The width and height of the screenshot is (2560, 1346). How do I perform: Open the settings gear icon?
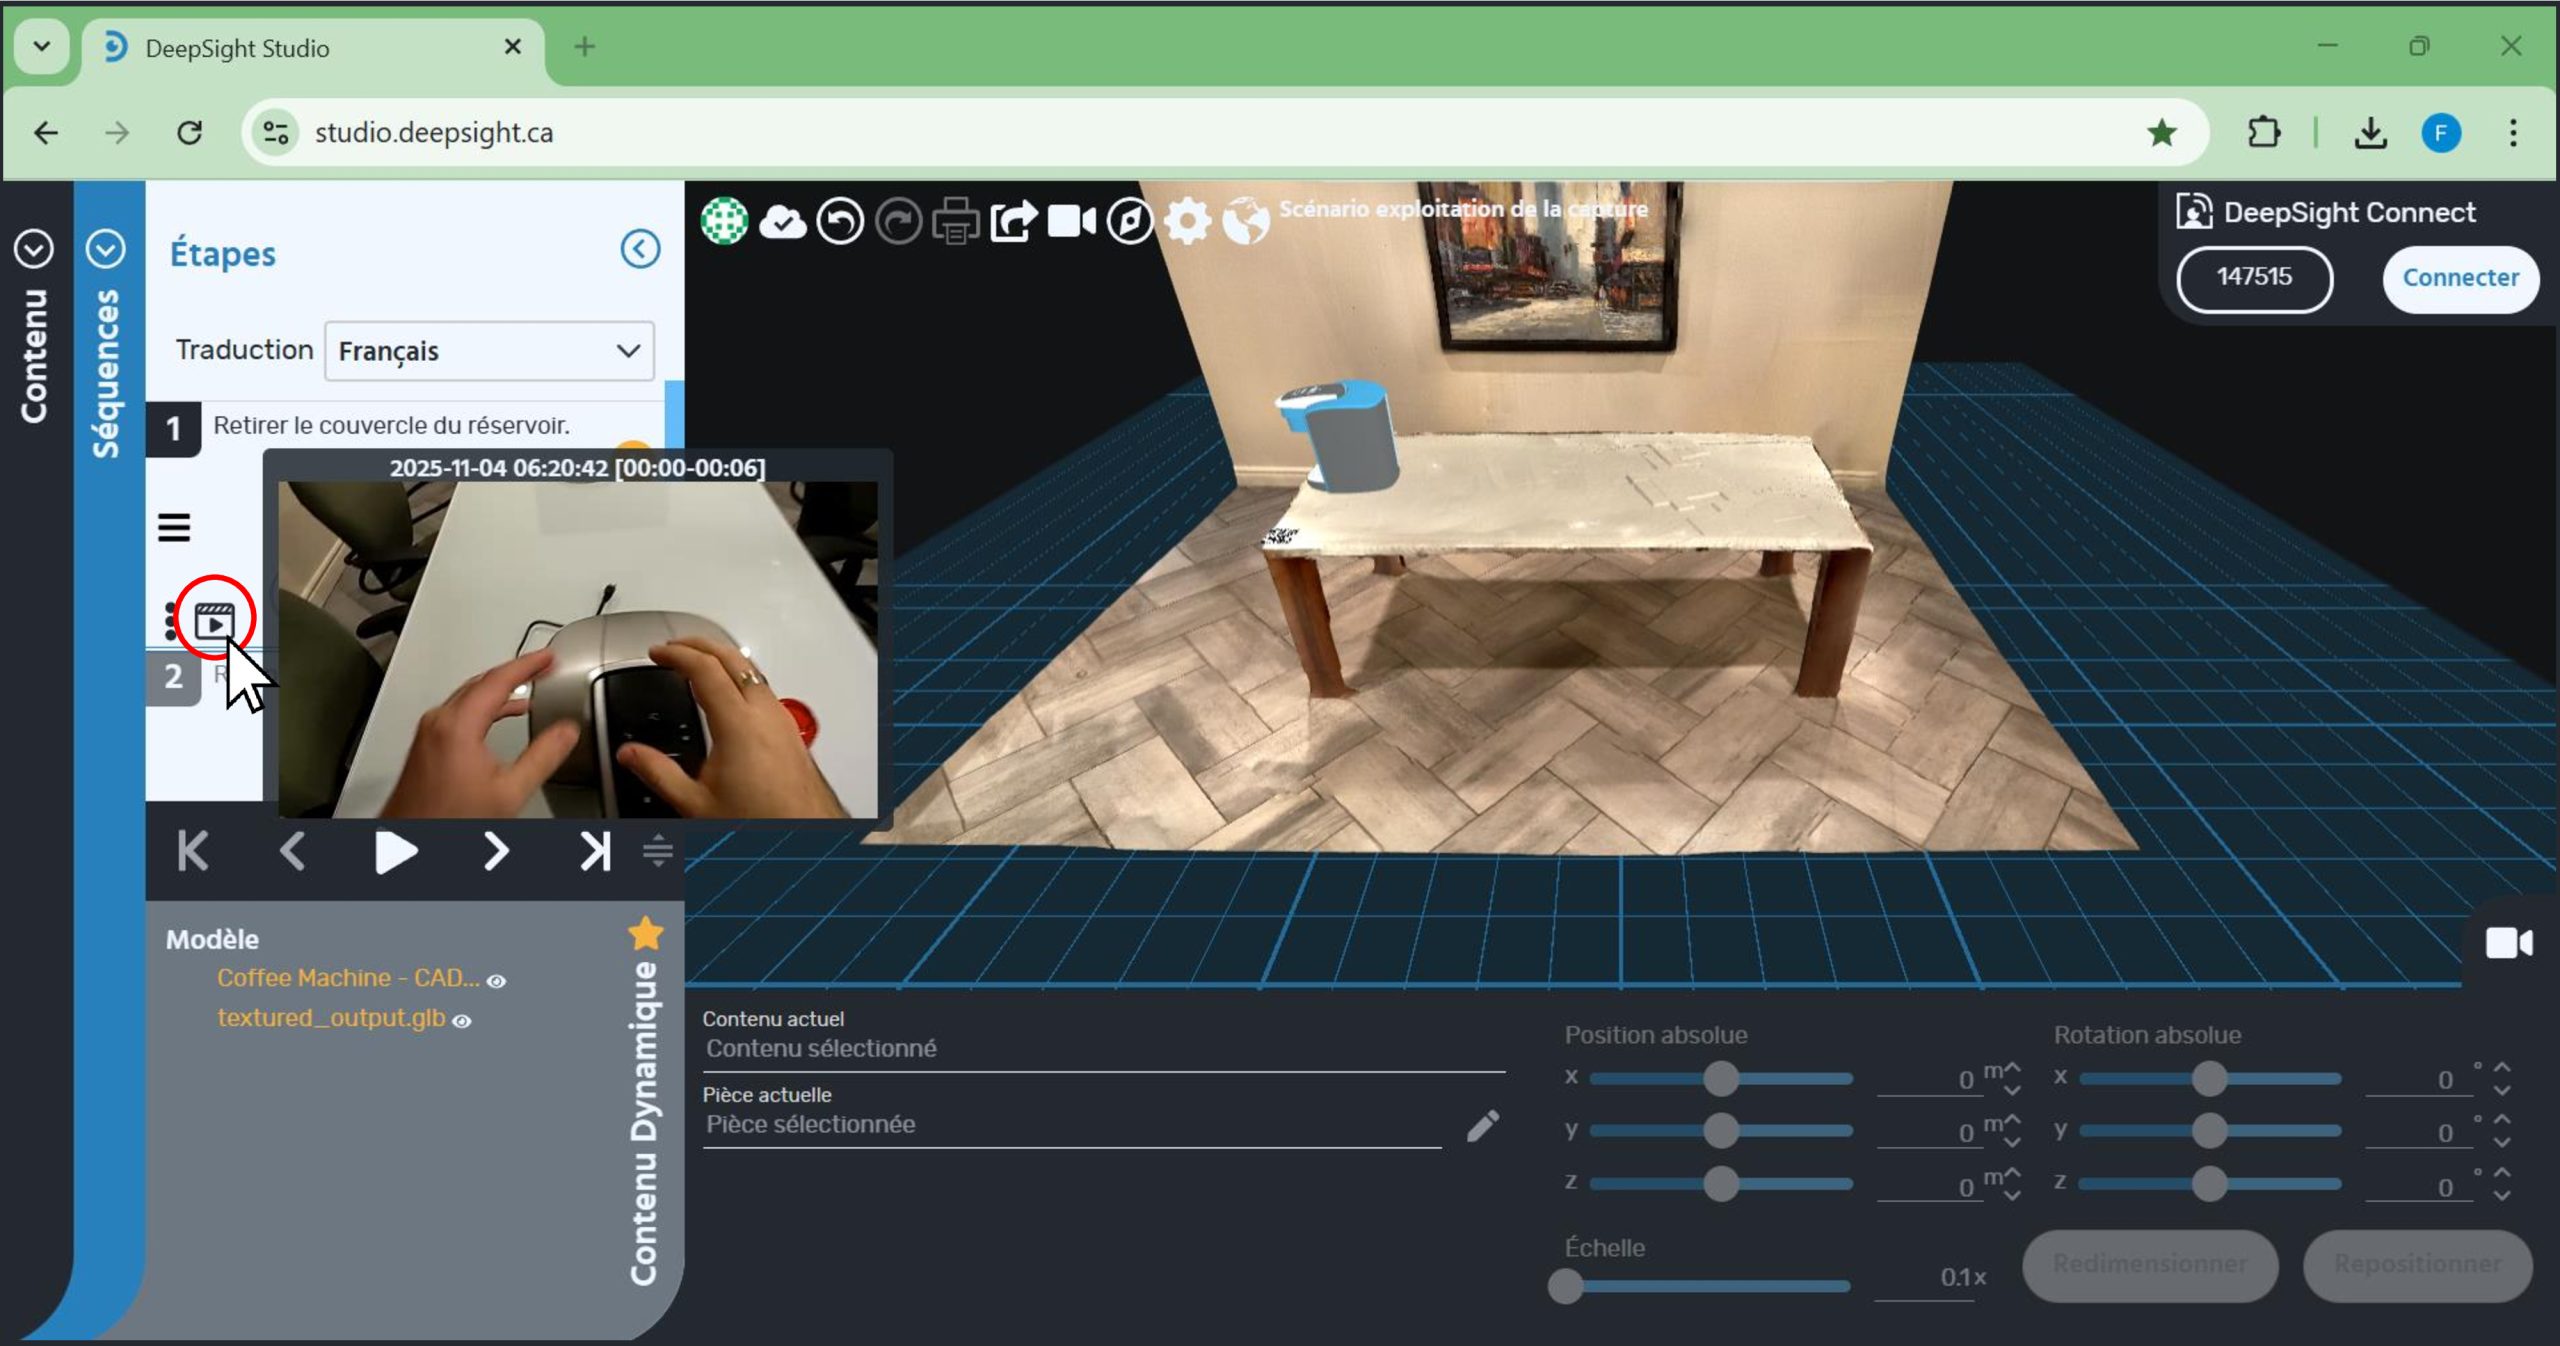(x=1187, y=221)
